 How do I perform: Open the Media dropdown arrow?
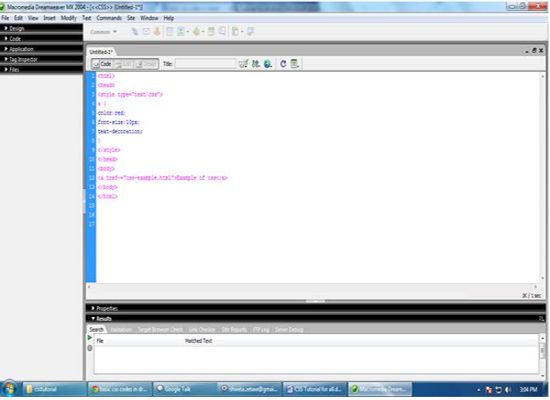pos(203,32)
